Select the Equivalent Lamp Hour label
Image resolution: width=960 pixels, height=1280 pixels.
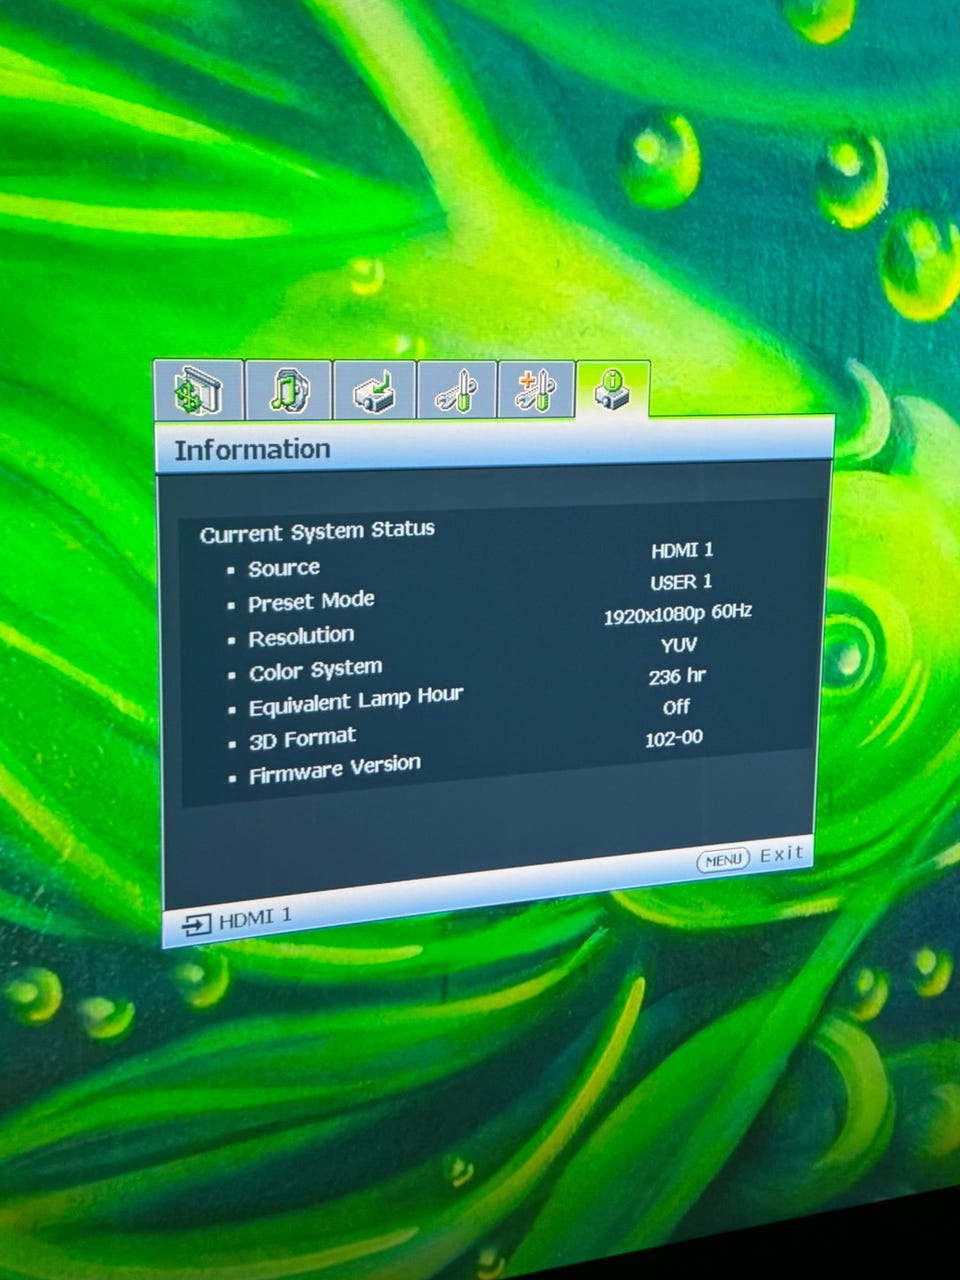[356, 701]
